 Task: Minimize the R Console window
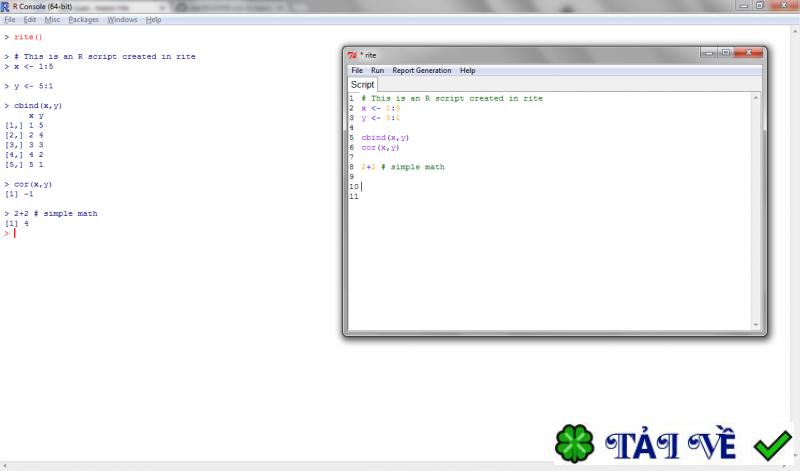coord(744,6)
